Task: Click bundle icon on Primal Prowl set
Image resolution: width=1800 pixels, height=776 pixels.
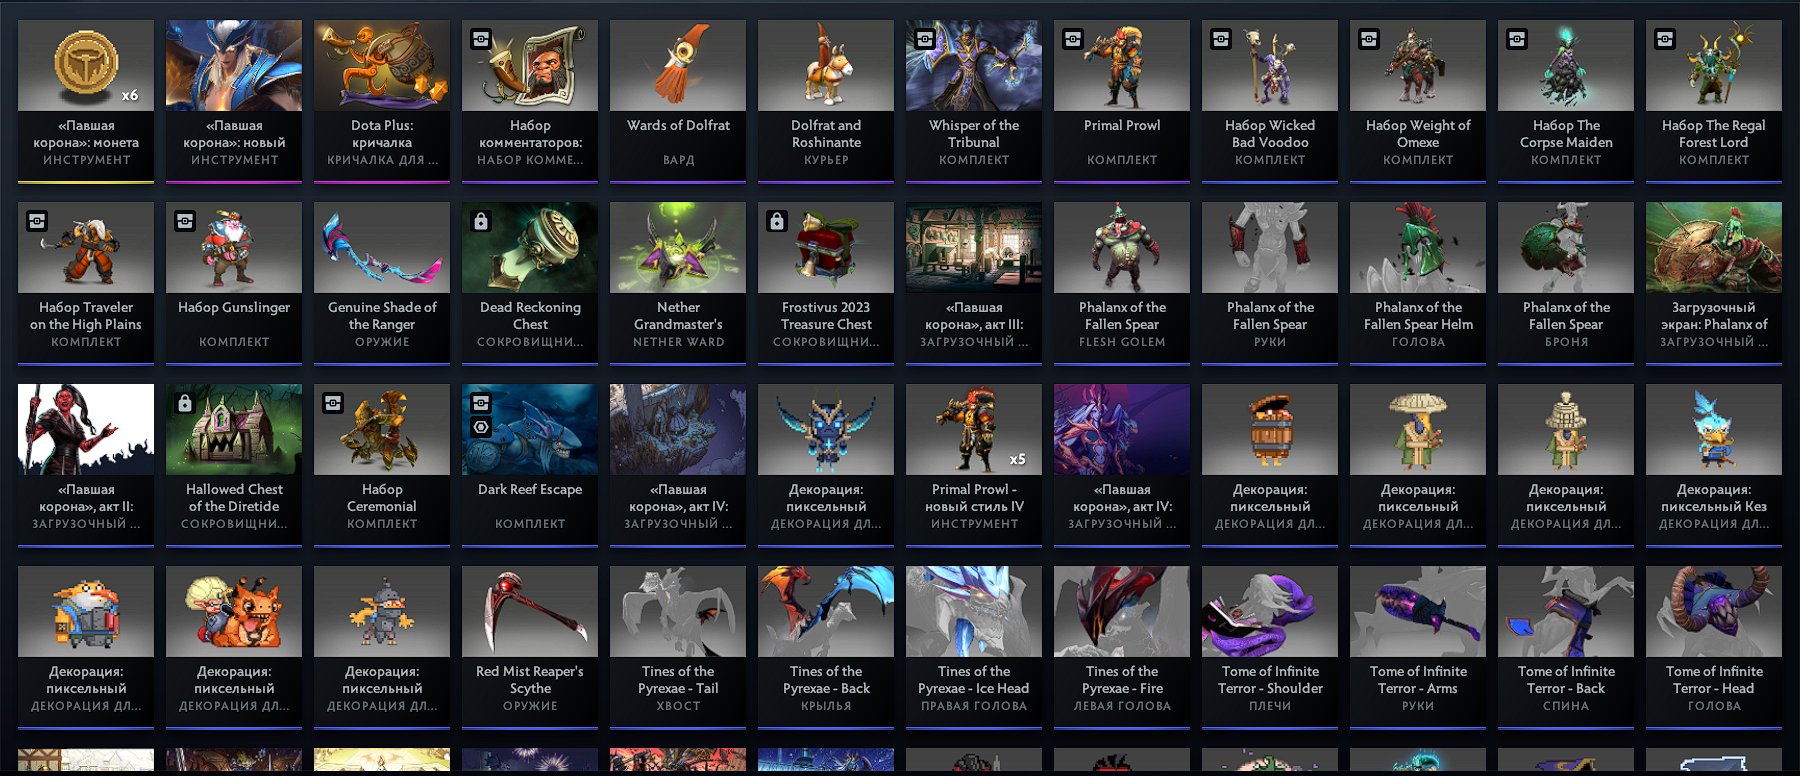Action: [1073, 39]
